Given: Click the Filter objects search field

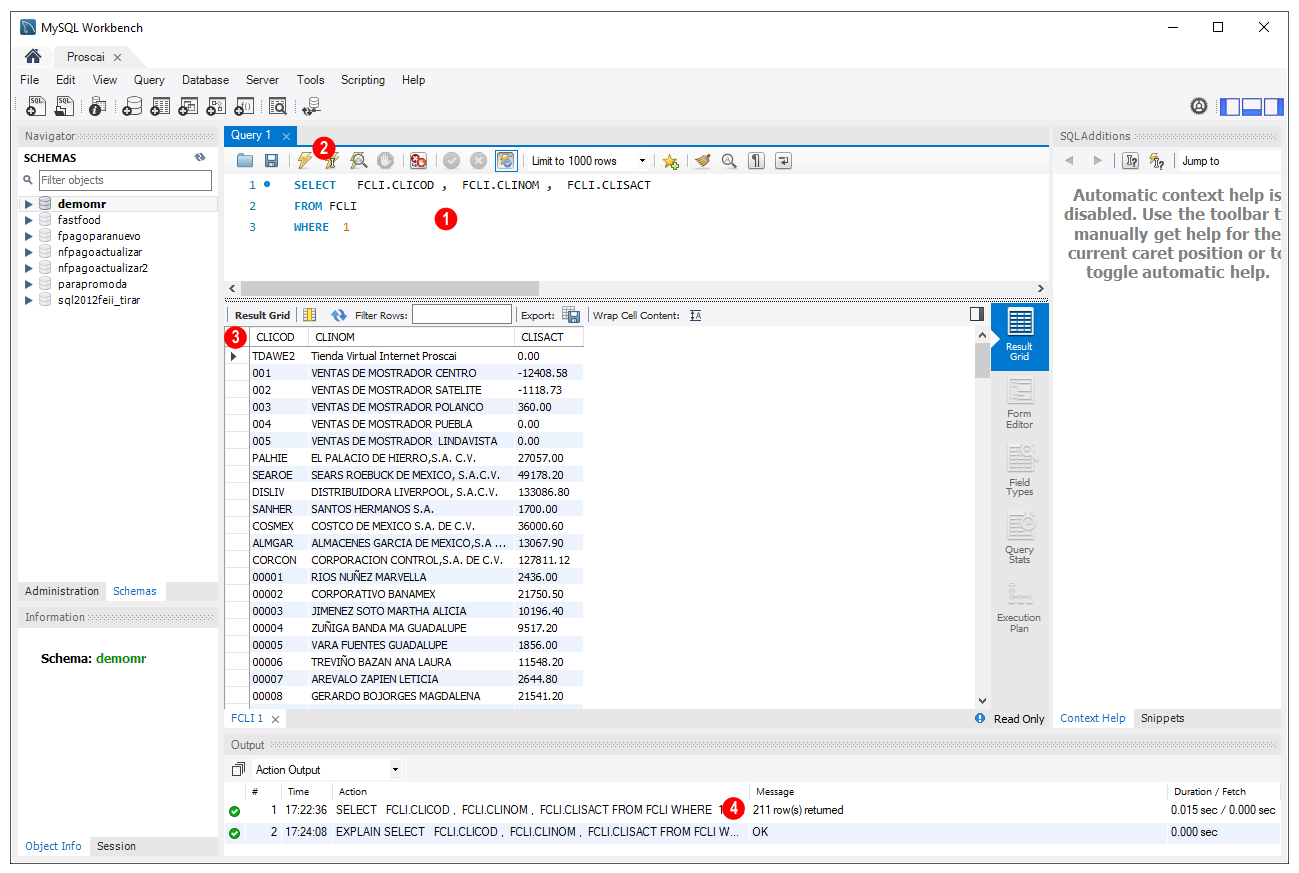Looking at the screenshot, I should tap(125, 180).
